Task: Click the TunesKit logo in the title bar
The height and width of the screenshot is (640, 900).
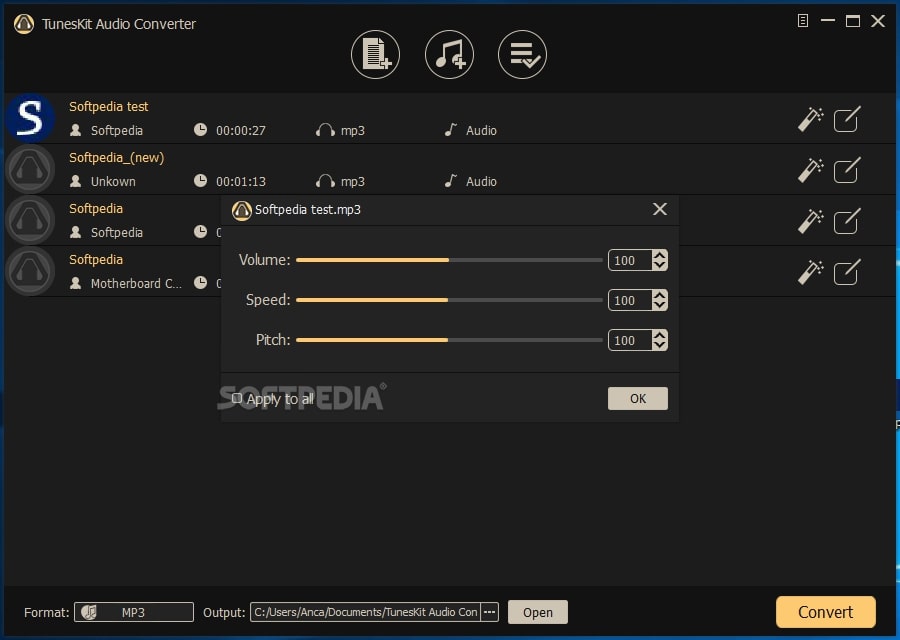Action: (22, 22)
